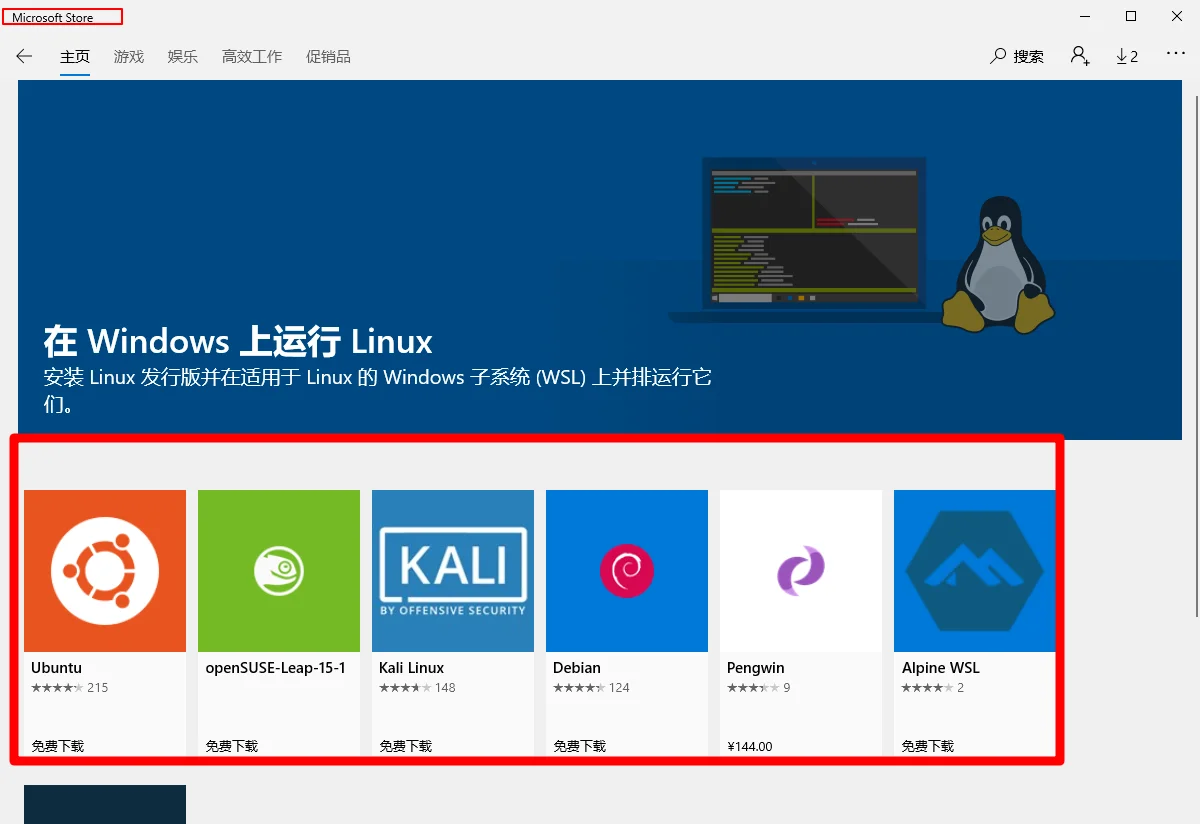The image size is (1200, 824).
Task: Click the Microsoft Store window title
Action: point(53,18)
